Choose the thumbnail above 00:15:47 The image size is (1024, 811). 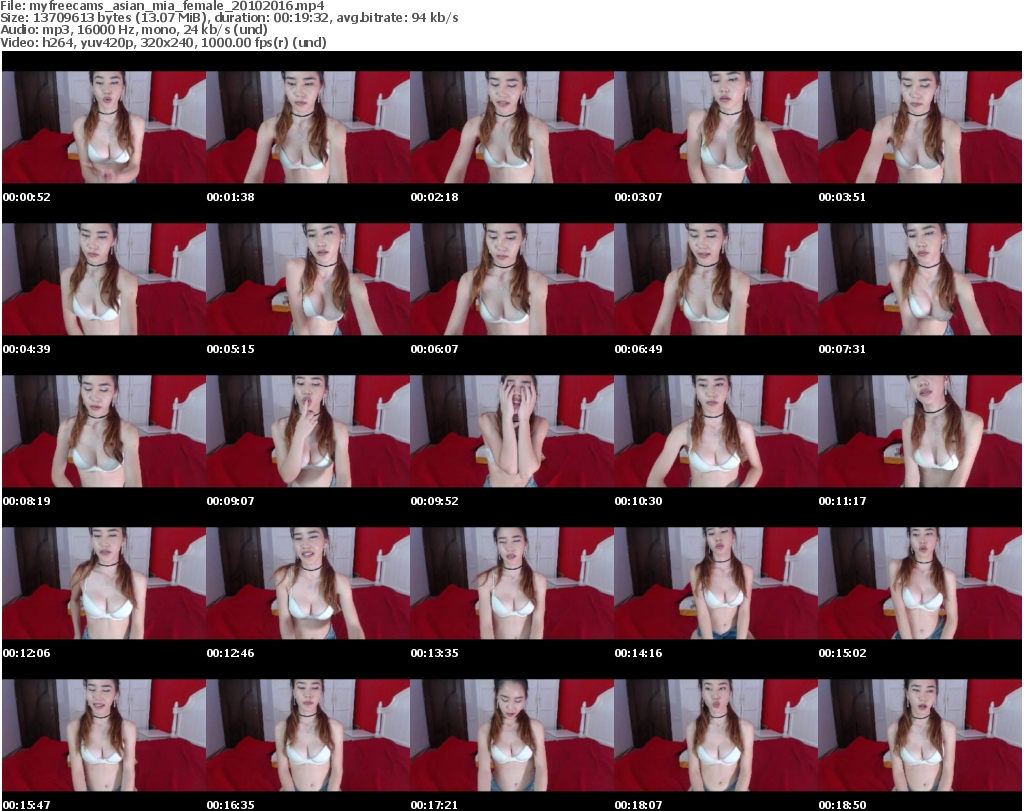[x=104, y=736]
